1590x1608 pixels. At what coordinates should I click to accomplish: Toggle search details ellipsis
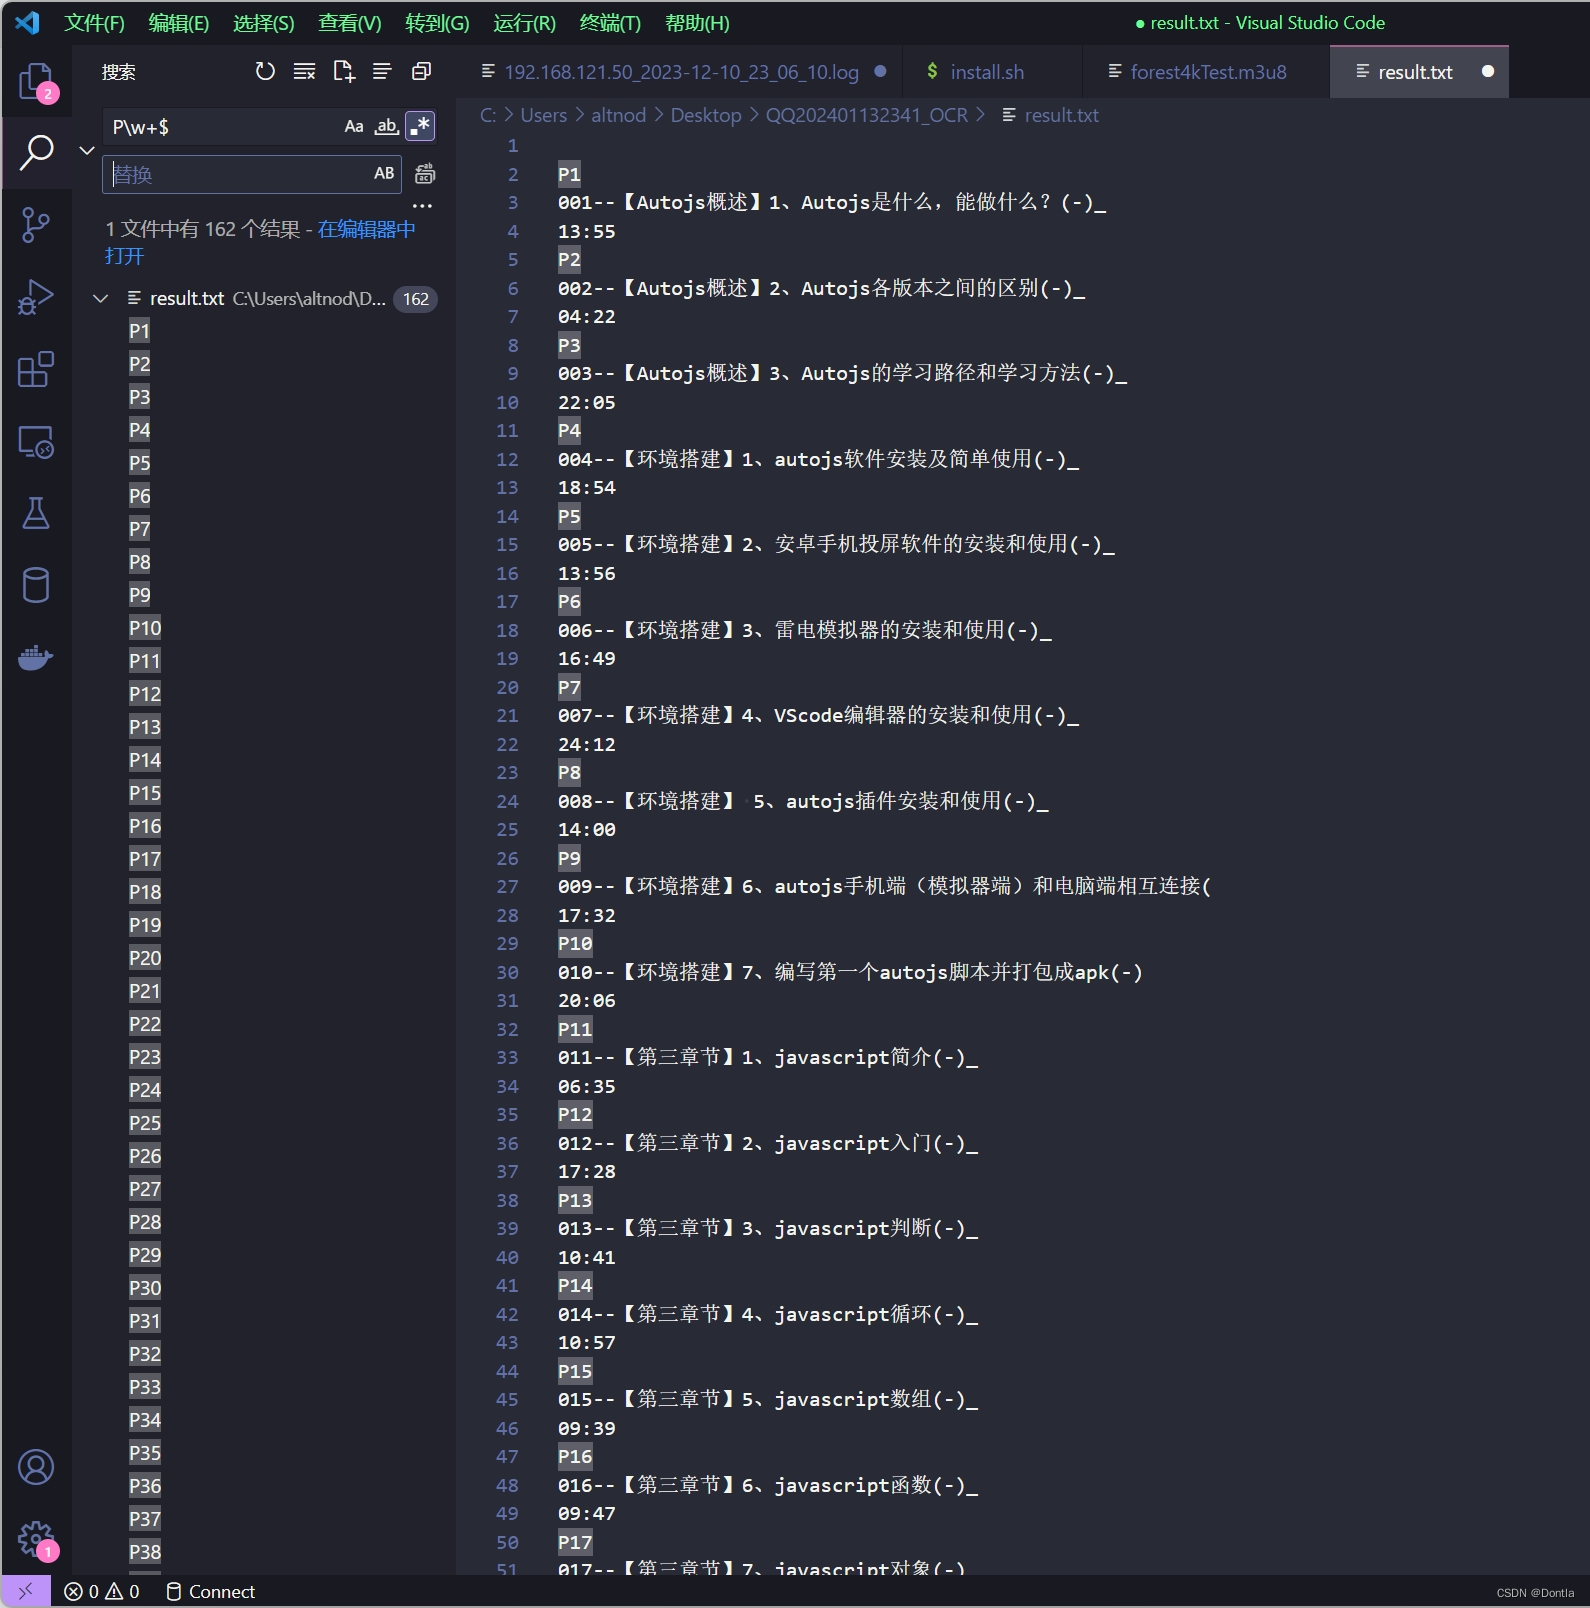[423, 206]
